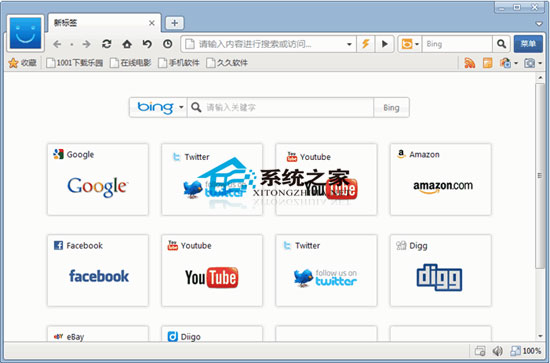Close the 新标签 tab

coord(152,23)
